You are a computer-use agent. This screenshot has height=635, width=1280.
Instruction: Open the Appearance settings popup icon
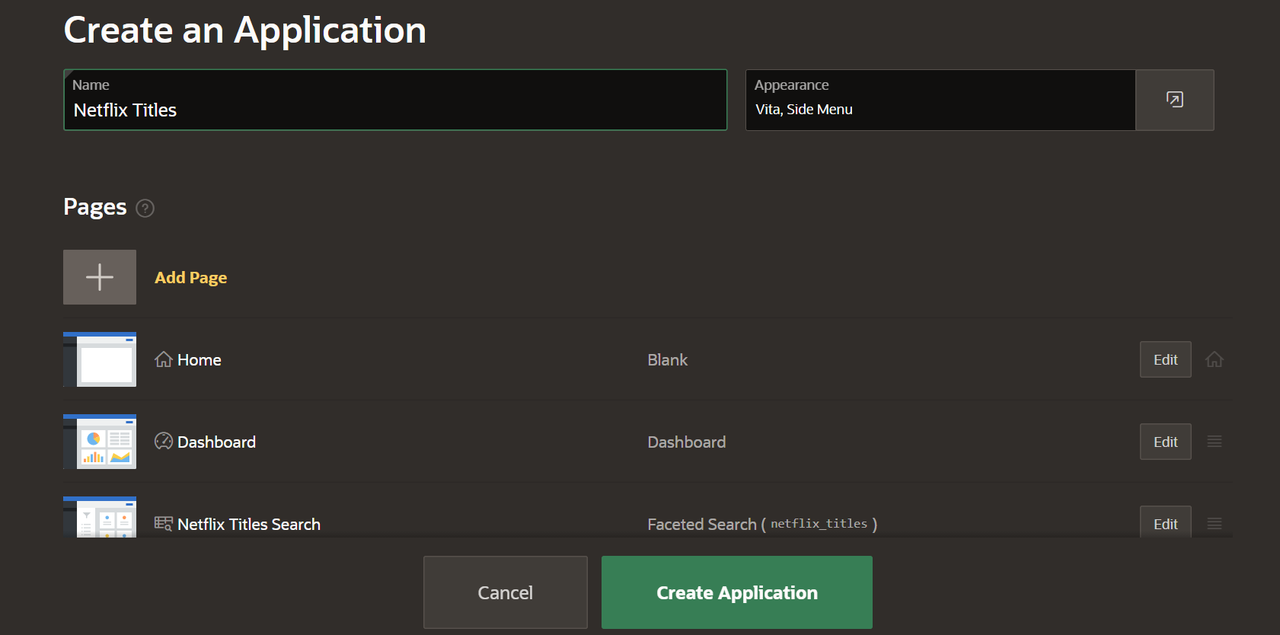click(1175, 100)
